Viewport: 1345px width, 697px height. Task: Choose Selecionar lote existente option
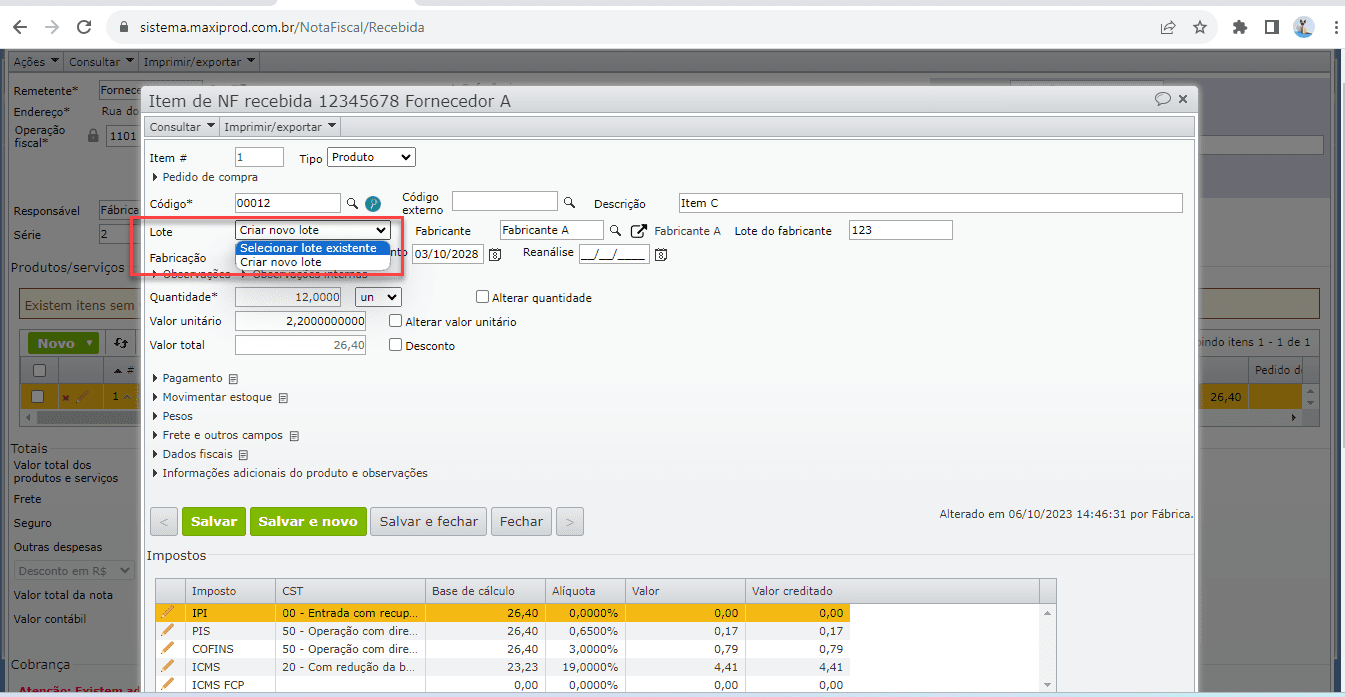tap(312, 248)
